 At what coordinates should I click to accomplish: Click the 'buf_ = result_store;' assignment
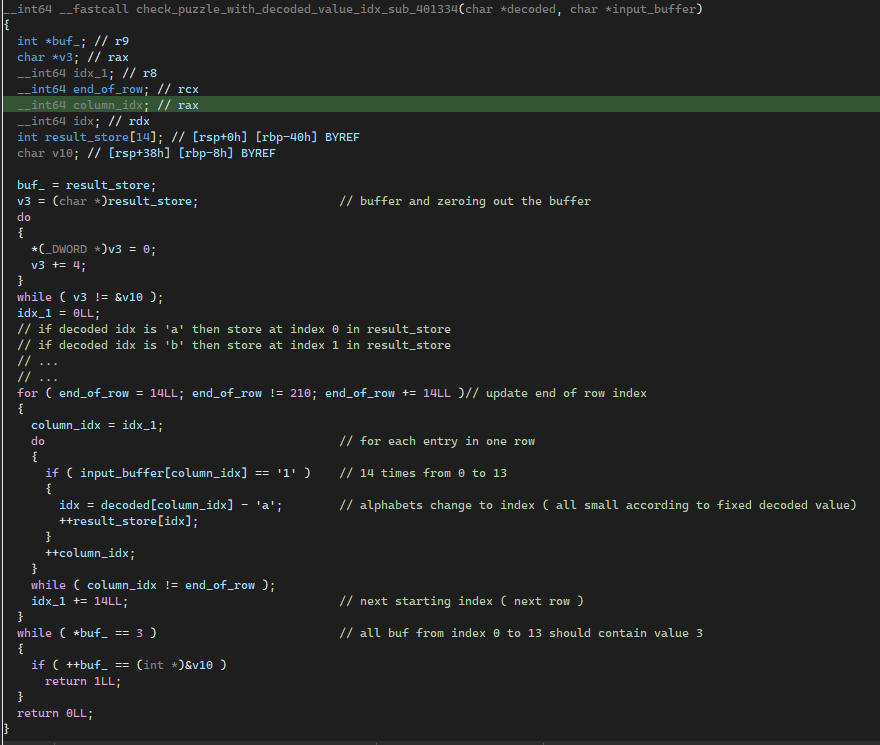tap(86, 185)
